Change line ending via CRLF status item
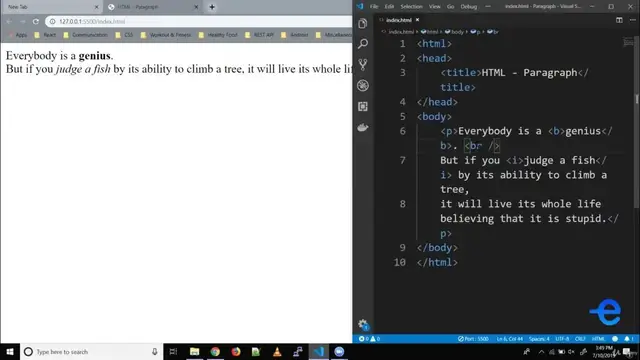The width and height of the screenshot is (640, 360). [x=580, y=339]
